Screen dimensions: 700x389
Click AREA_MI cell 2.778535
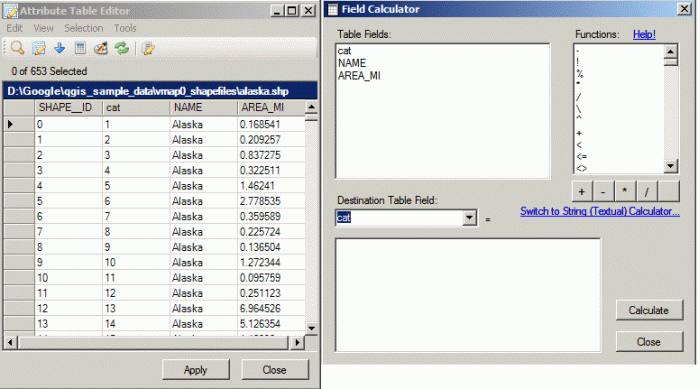click(x=271, y=201)
